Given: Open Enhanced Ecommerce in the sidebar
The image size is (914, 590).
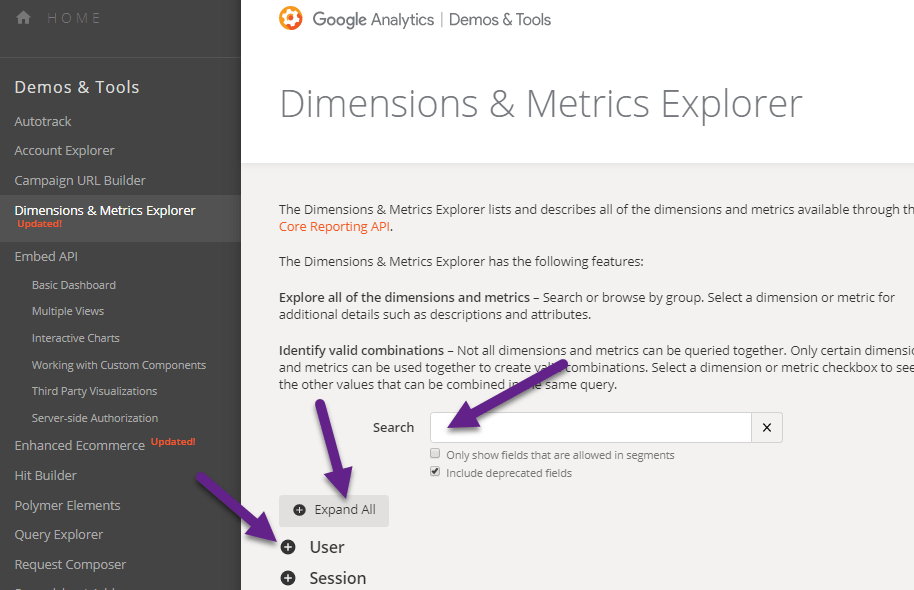Looking at the screenshot, I should pyautogui.click(x=80, y=445).
